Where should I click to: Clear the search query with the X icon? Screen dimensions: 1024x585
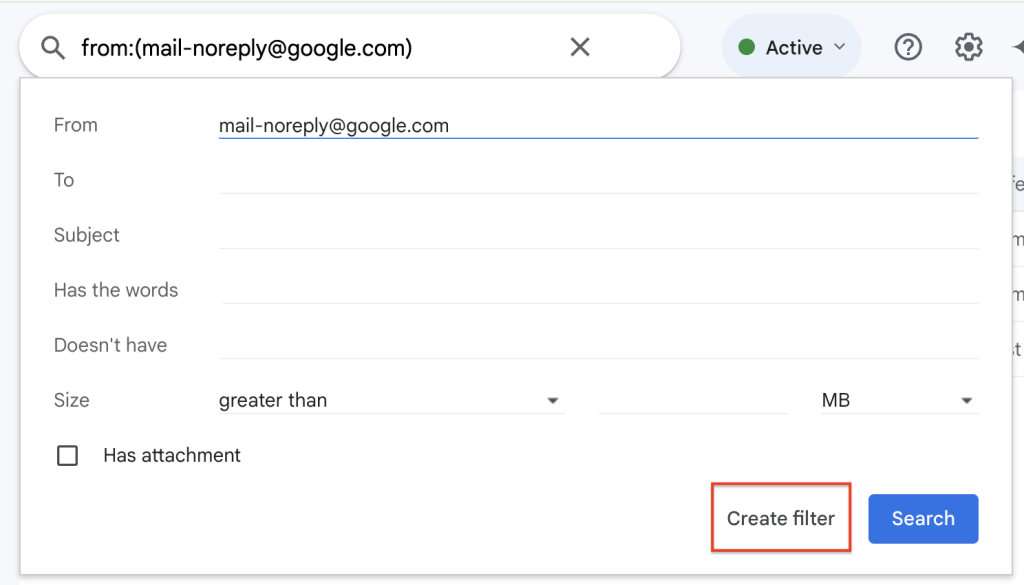tap(580, 47)
